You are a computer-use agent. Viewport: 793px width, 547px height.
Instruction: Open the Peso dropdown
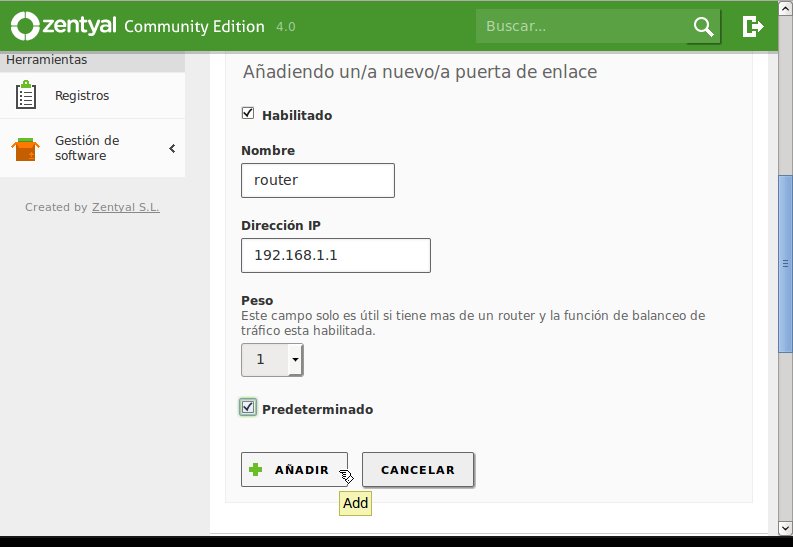point(272,359)
